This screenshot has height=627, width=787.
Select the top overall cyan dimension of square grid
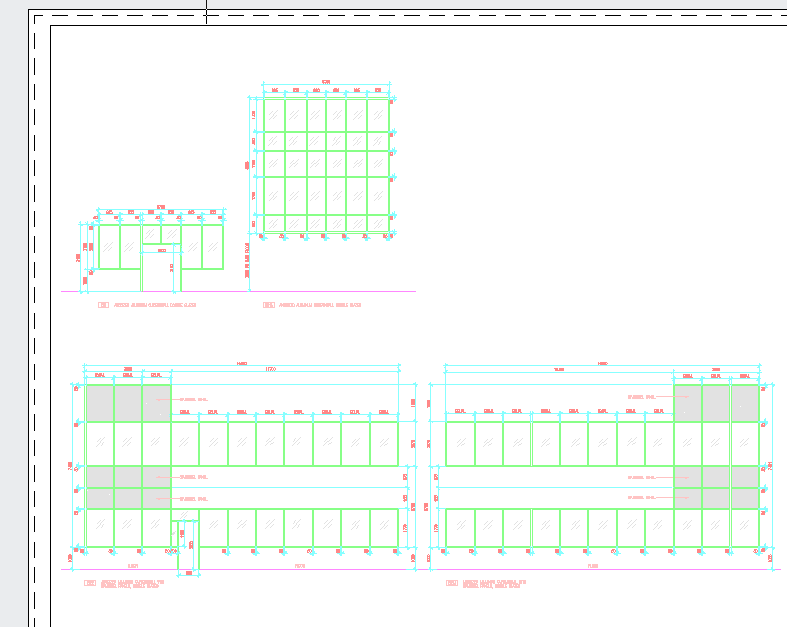pyautogui.click(x=326, y=84)
